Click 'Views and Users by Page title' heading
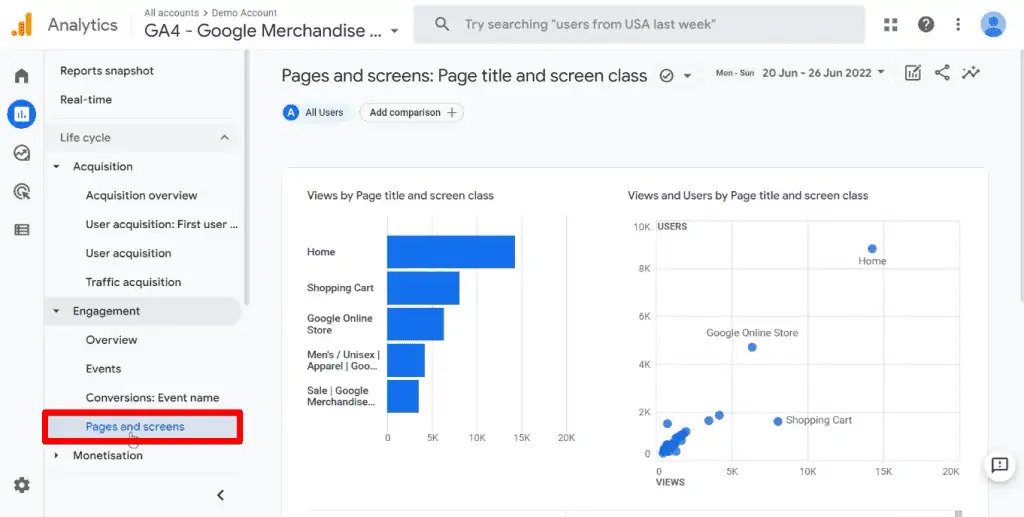 pos(748,195)
